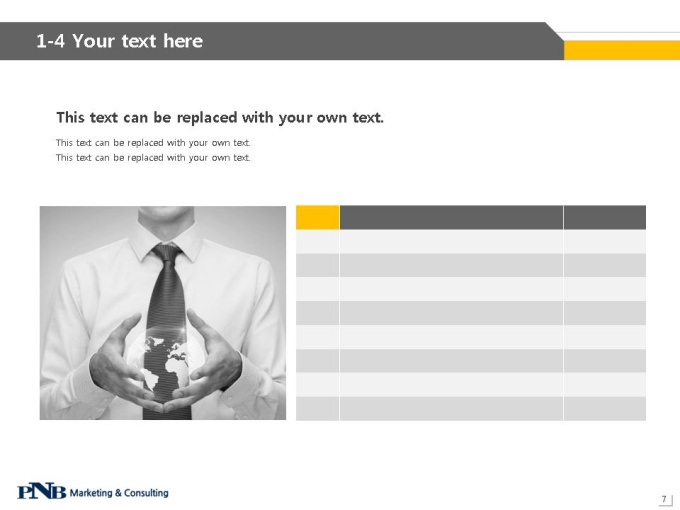Select the narrow rightmost table header cell
The height and width of the screenshot is (510, 680).
[x=605, y=217]
